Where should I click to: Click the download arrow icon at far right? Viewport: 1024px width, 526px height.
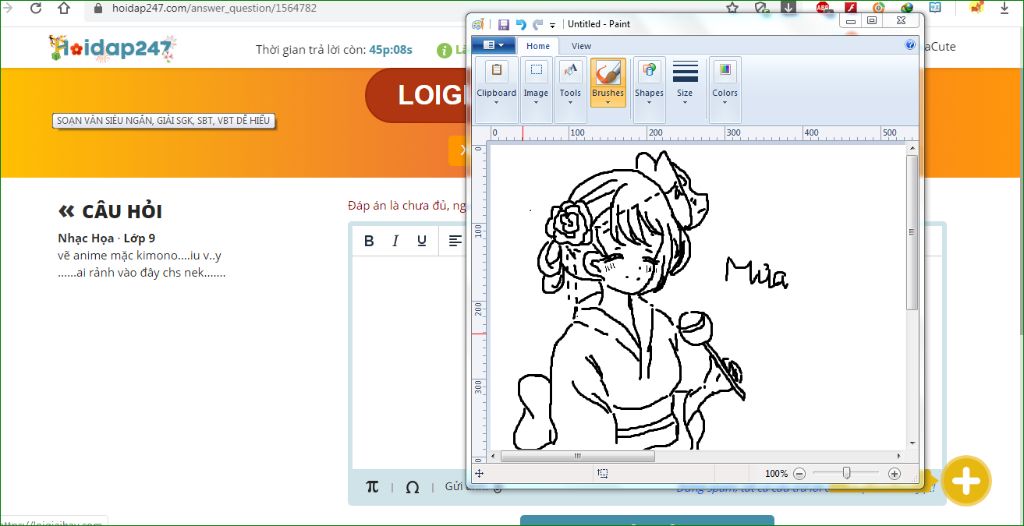[1004, 8]
